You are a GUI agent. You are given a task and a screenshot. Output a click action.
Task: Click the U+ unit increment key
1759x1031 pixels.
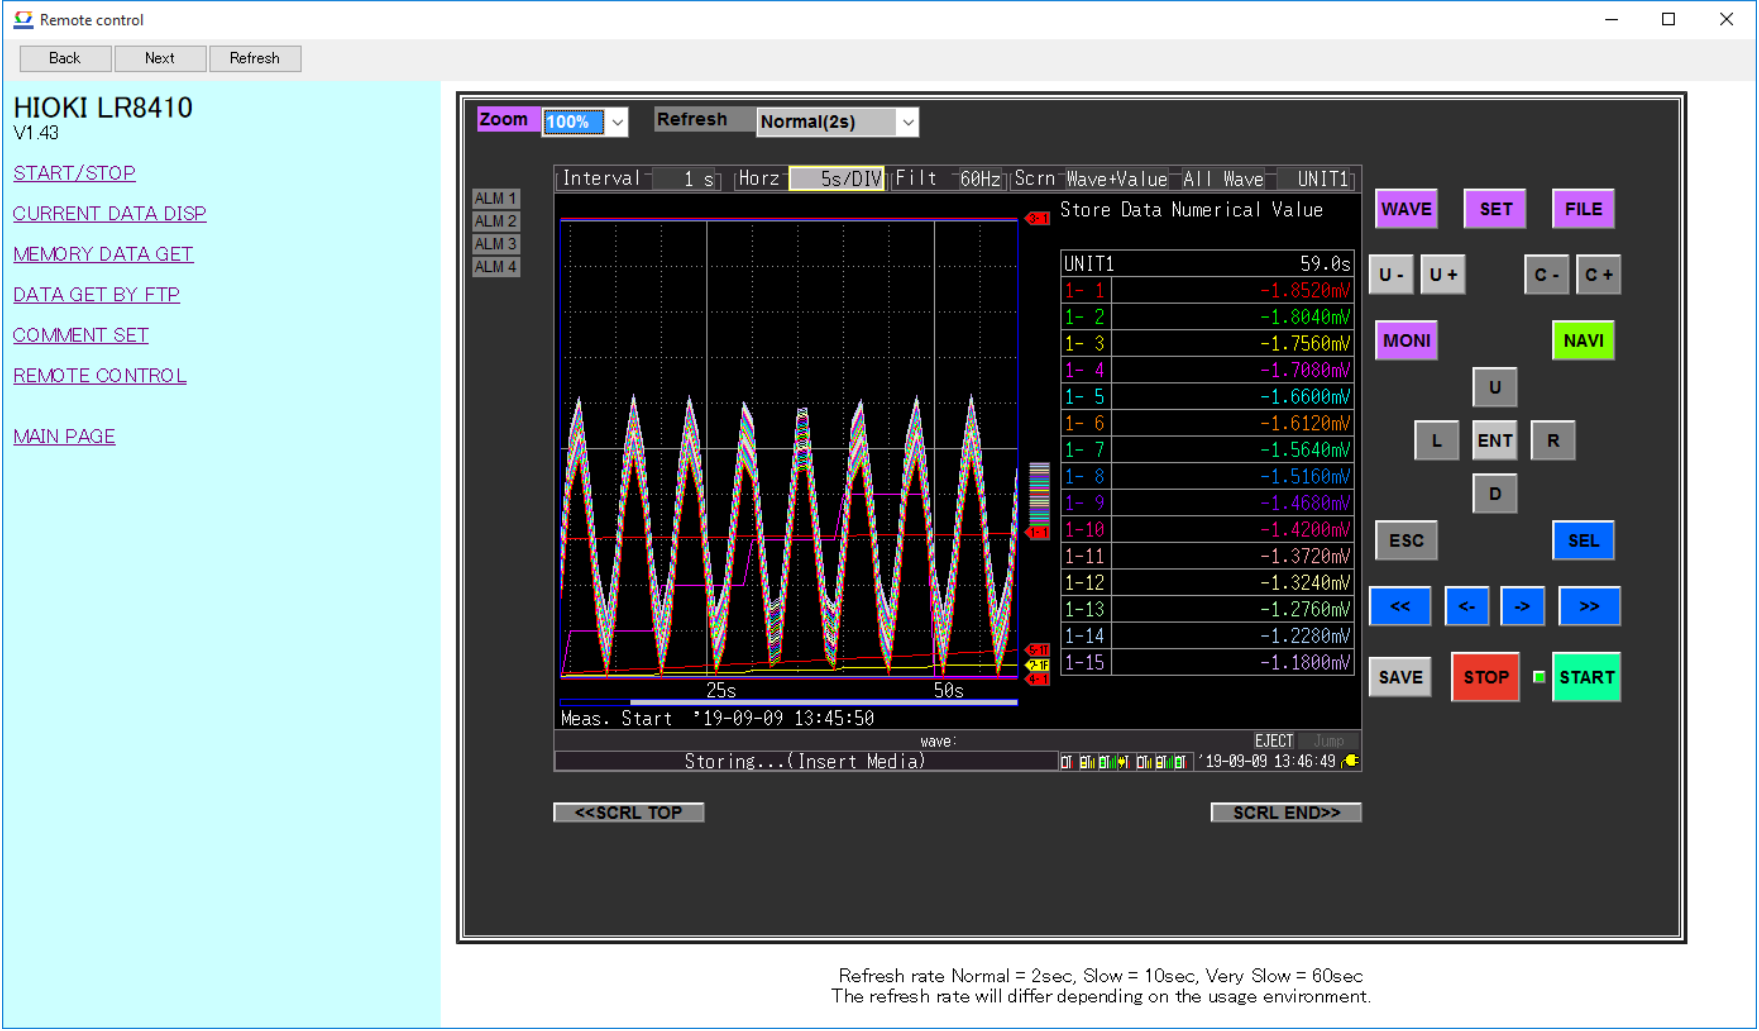[1443, 275]
